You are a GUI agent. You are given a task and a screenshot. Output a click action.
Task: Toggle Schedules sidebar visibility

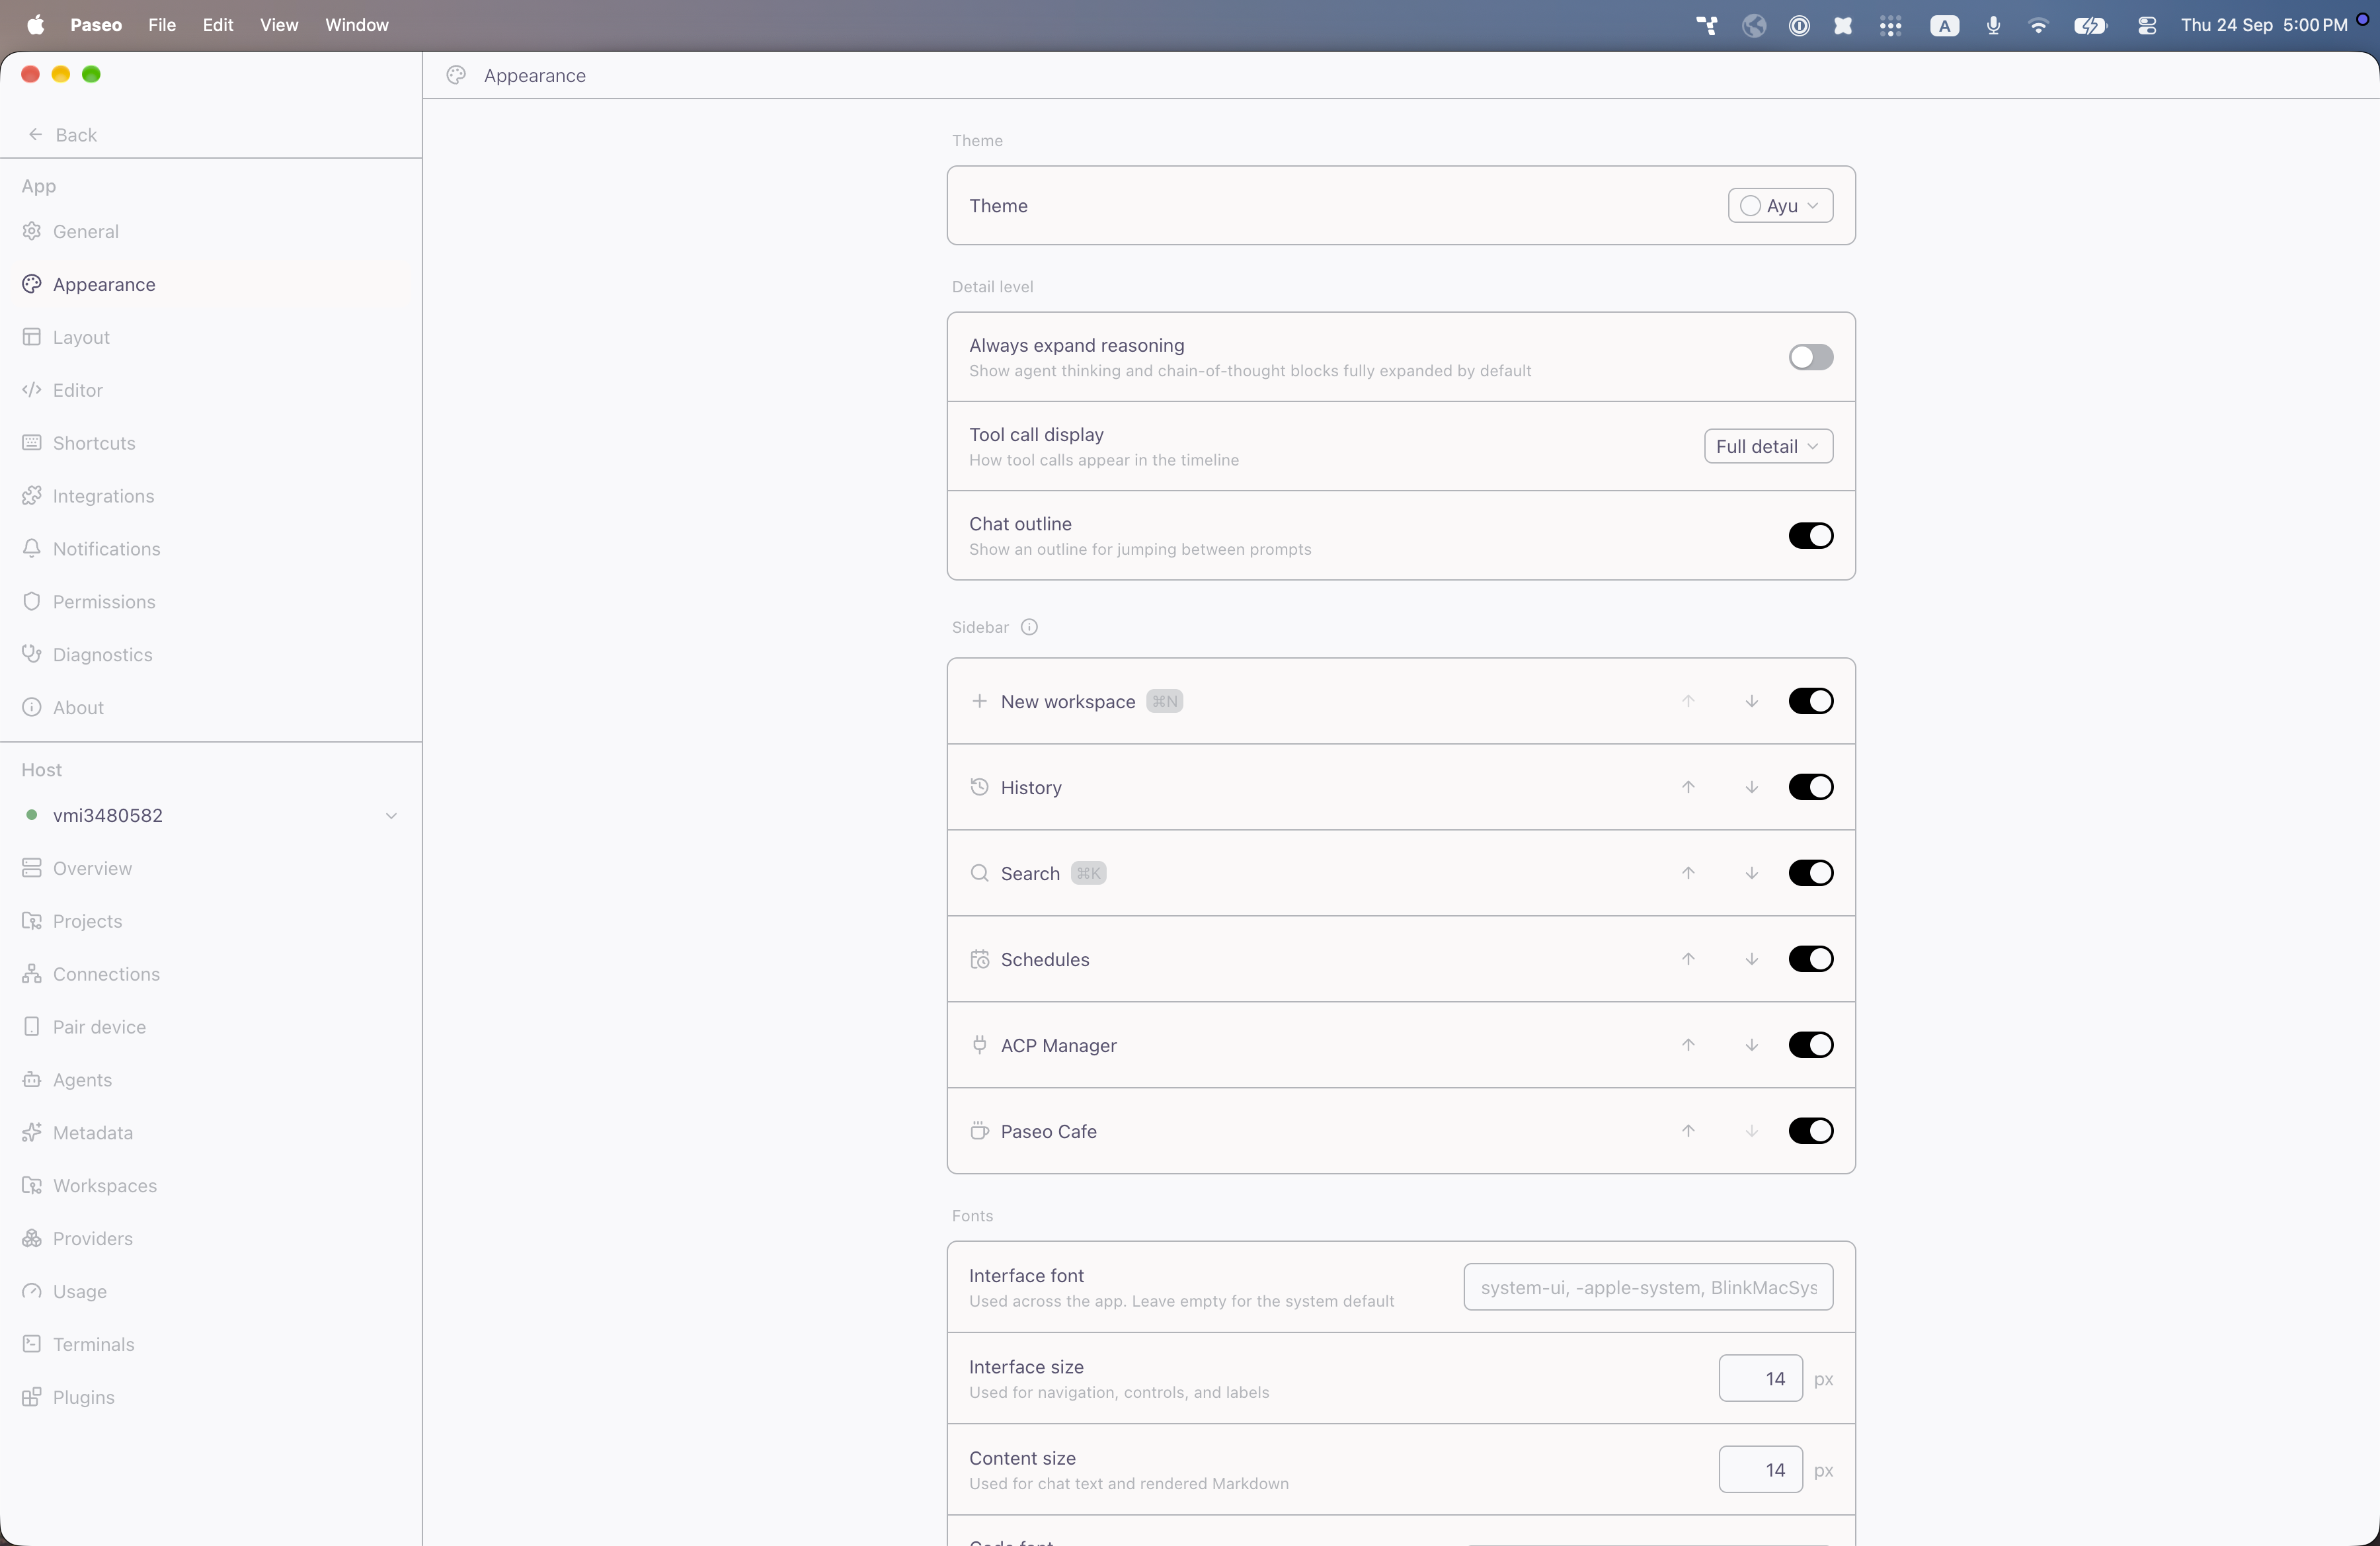pyautogui.click(x=1810, y=959)
